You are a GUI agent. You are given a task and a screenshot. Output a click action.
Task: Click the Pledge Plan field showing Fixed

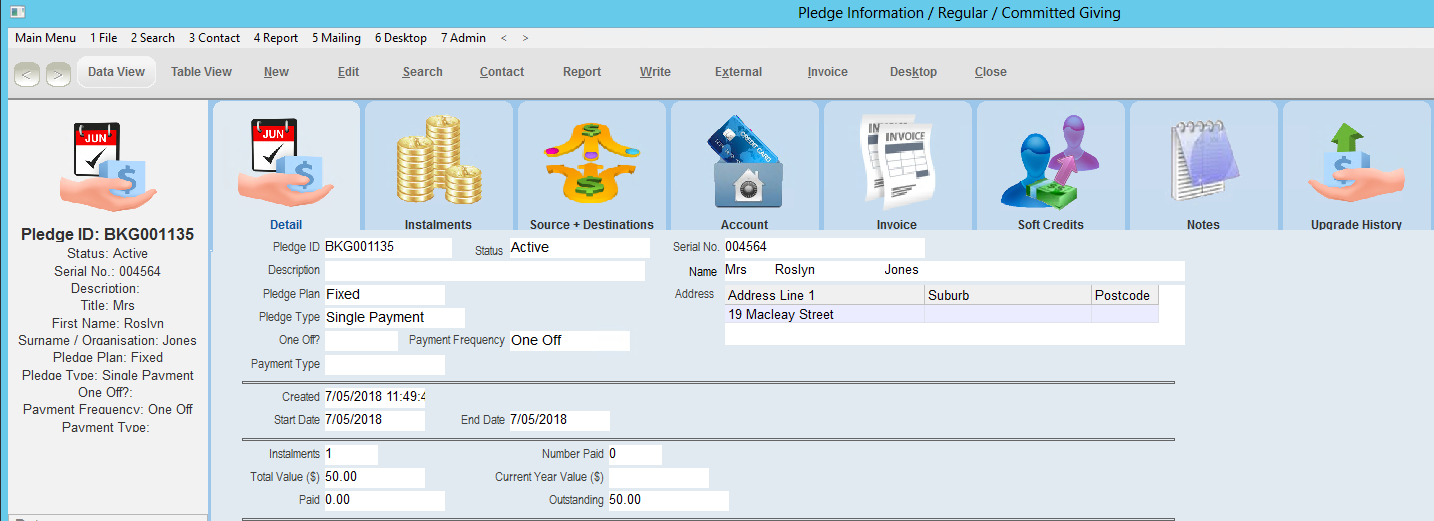384,295
